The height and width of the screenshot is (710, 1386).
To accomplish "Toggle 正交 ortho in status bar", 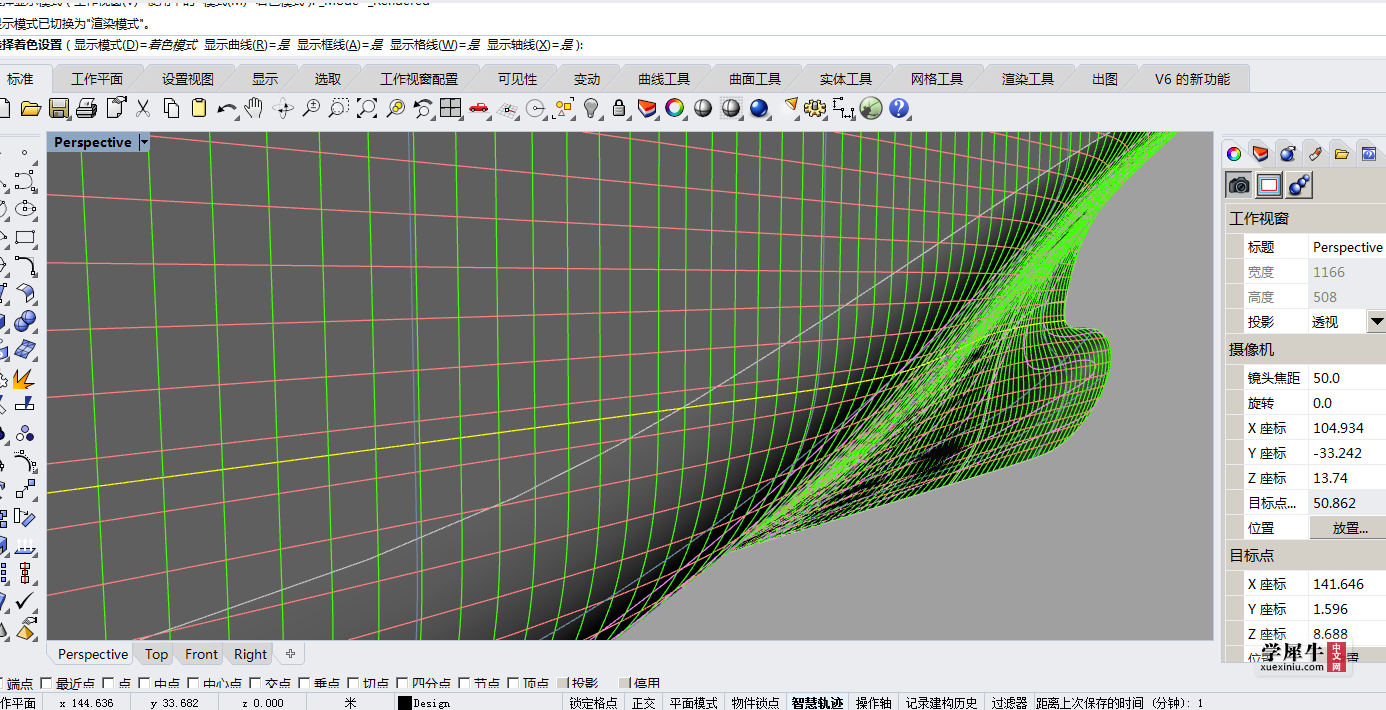I will coord(644,703).
